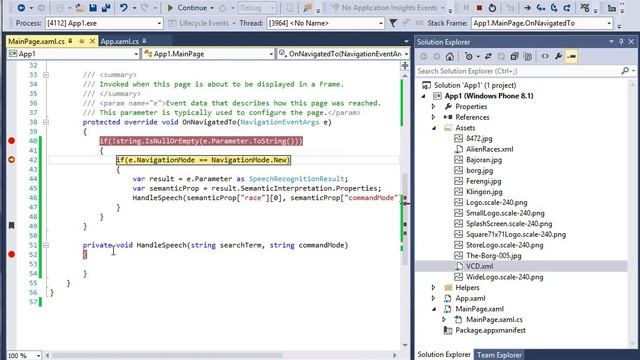This screenshot has height=360, width=640.
Task: Click the Navigate Backward toolbar icon
Action: 20,7
